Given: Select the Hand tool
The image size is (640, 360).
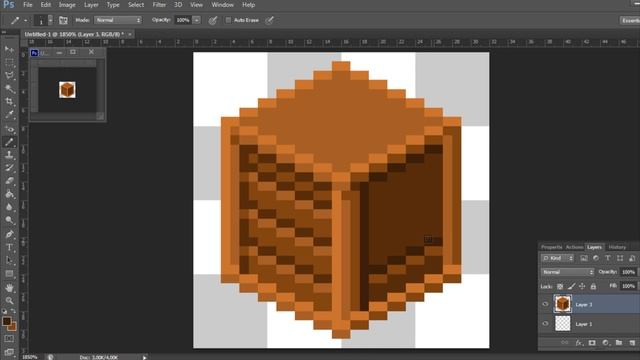Looking at the screenshot, I should pos(9,288).
